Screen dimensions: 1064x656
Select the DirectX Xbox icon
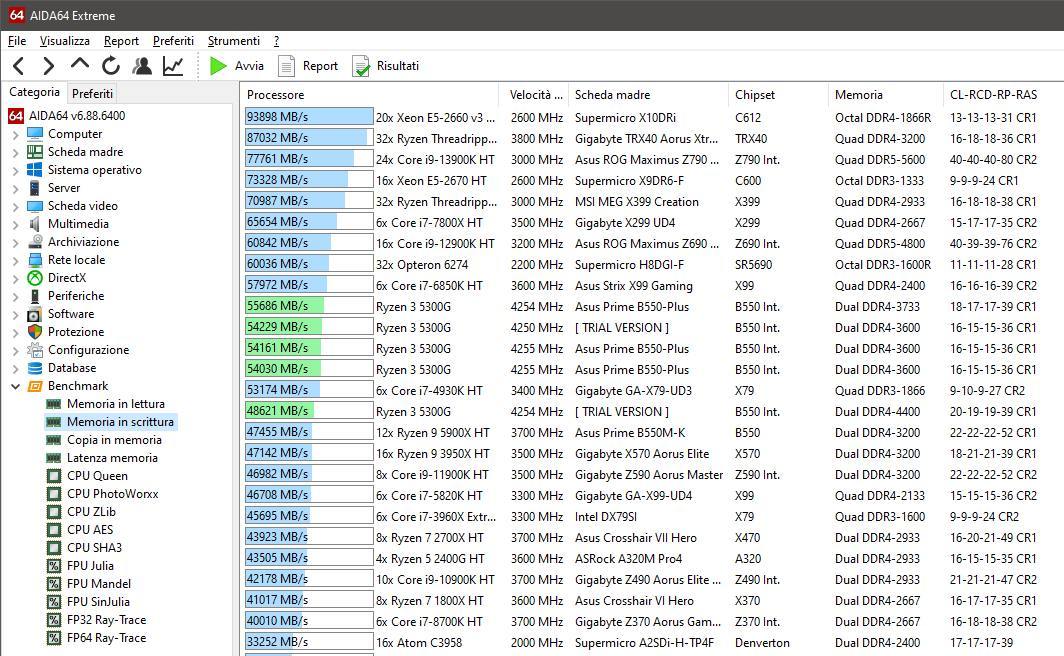[35, 277]
